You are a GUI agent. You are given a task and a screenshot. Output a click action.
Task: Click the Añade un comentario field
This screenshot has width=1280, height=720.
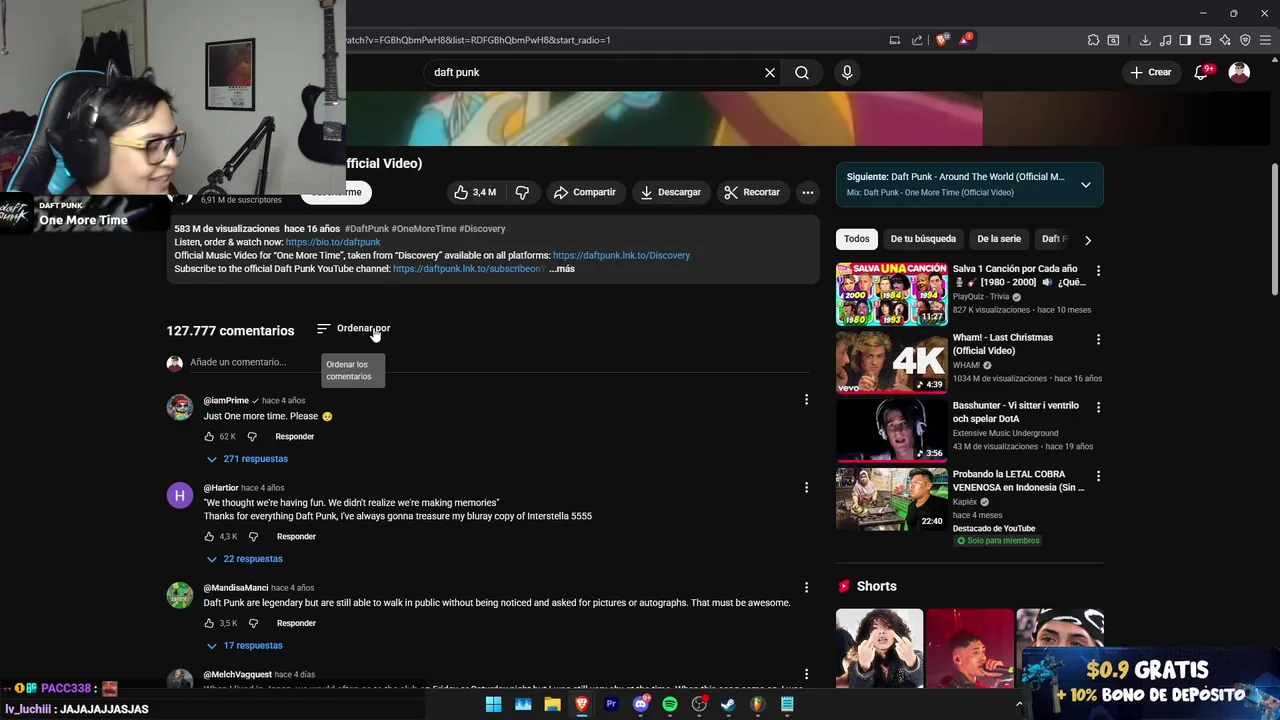499,362
